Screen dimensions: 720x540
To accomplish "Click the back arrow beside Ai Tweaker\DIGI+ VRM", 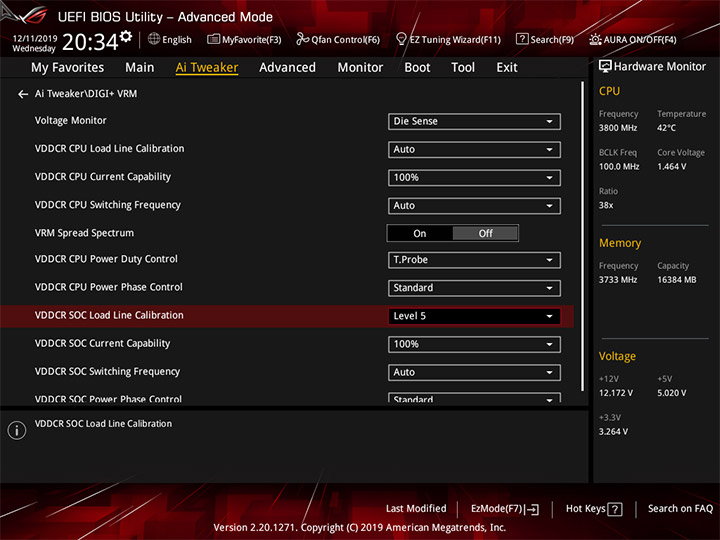I will (23, 94).
